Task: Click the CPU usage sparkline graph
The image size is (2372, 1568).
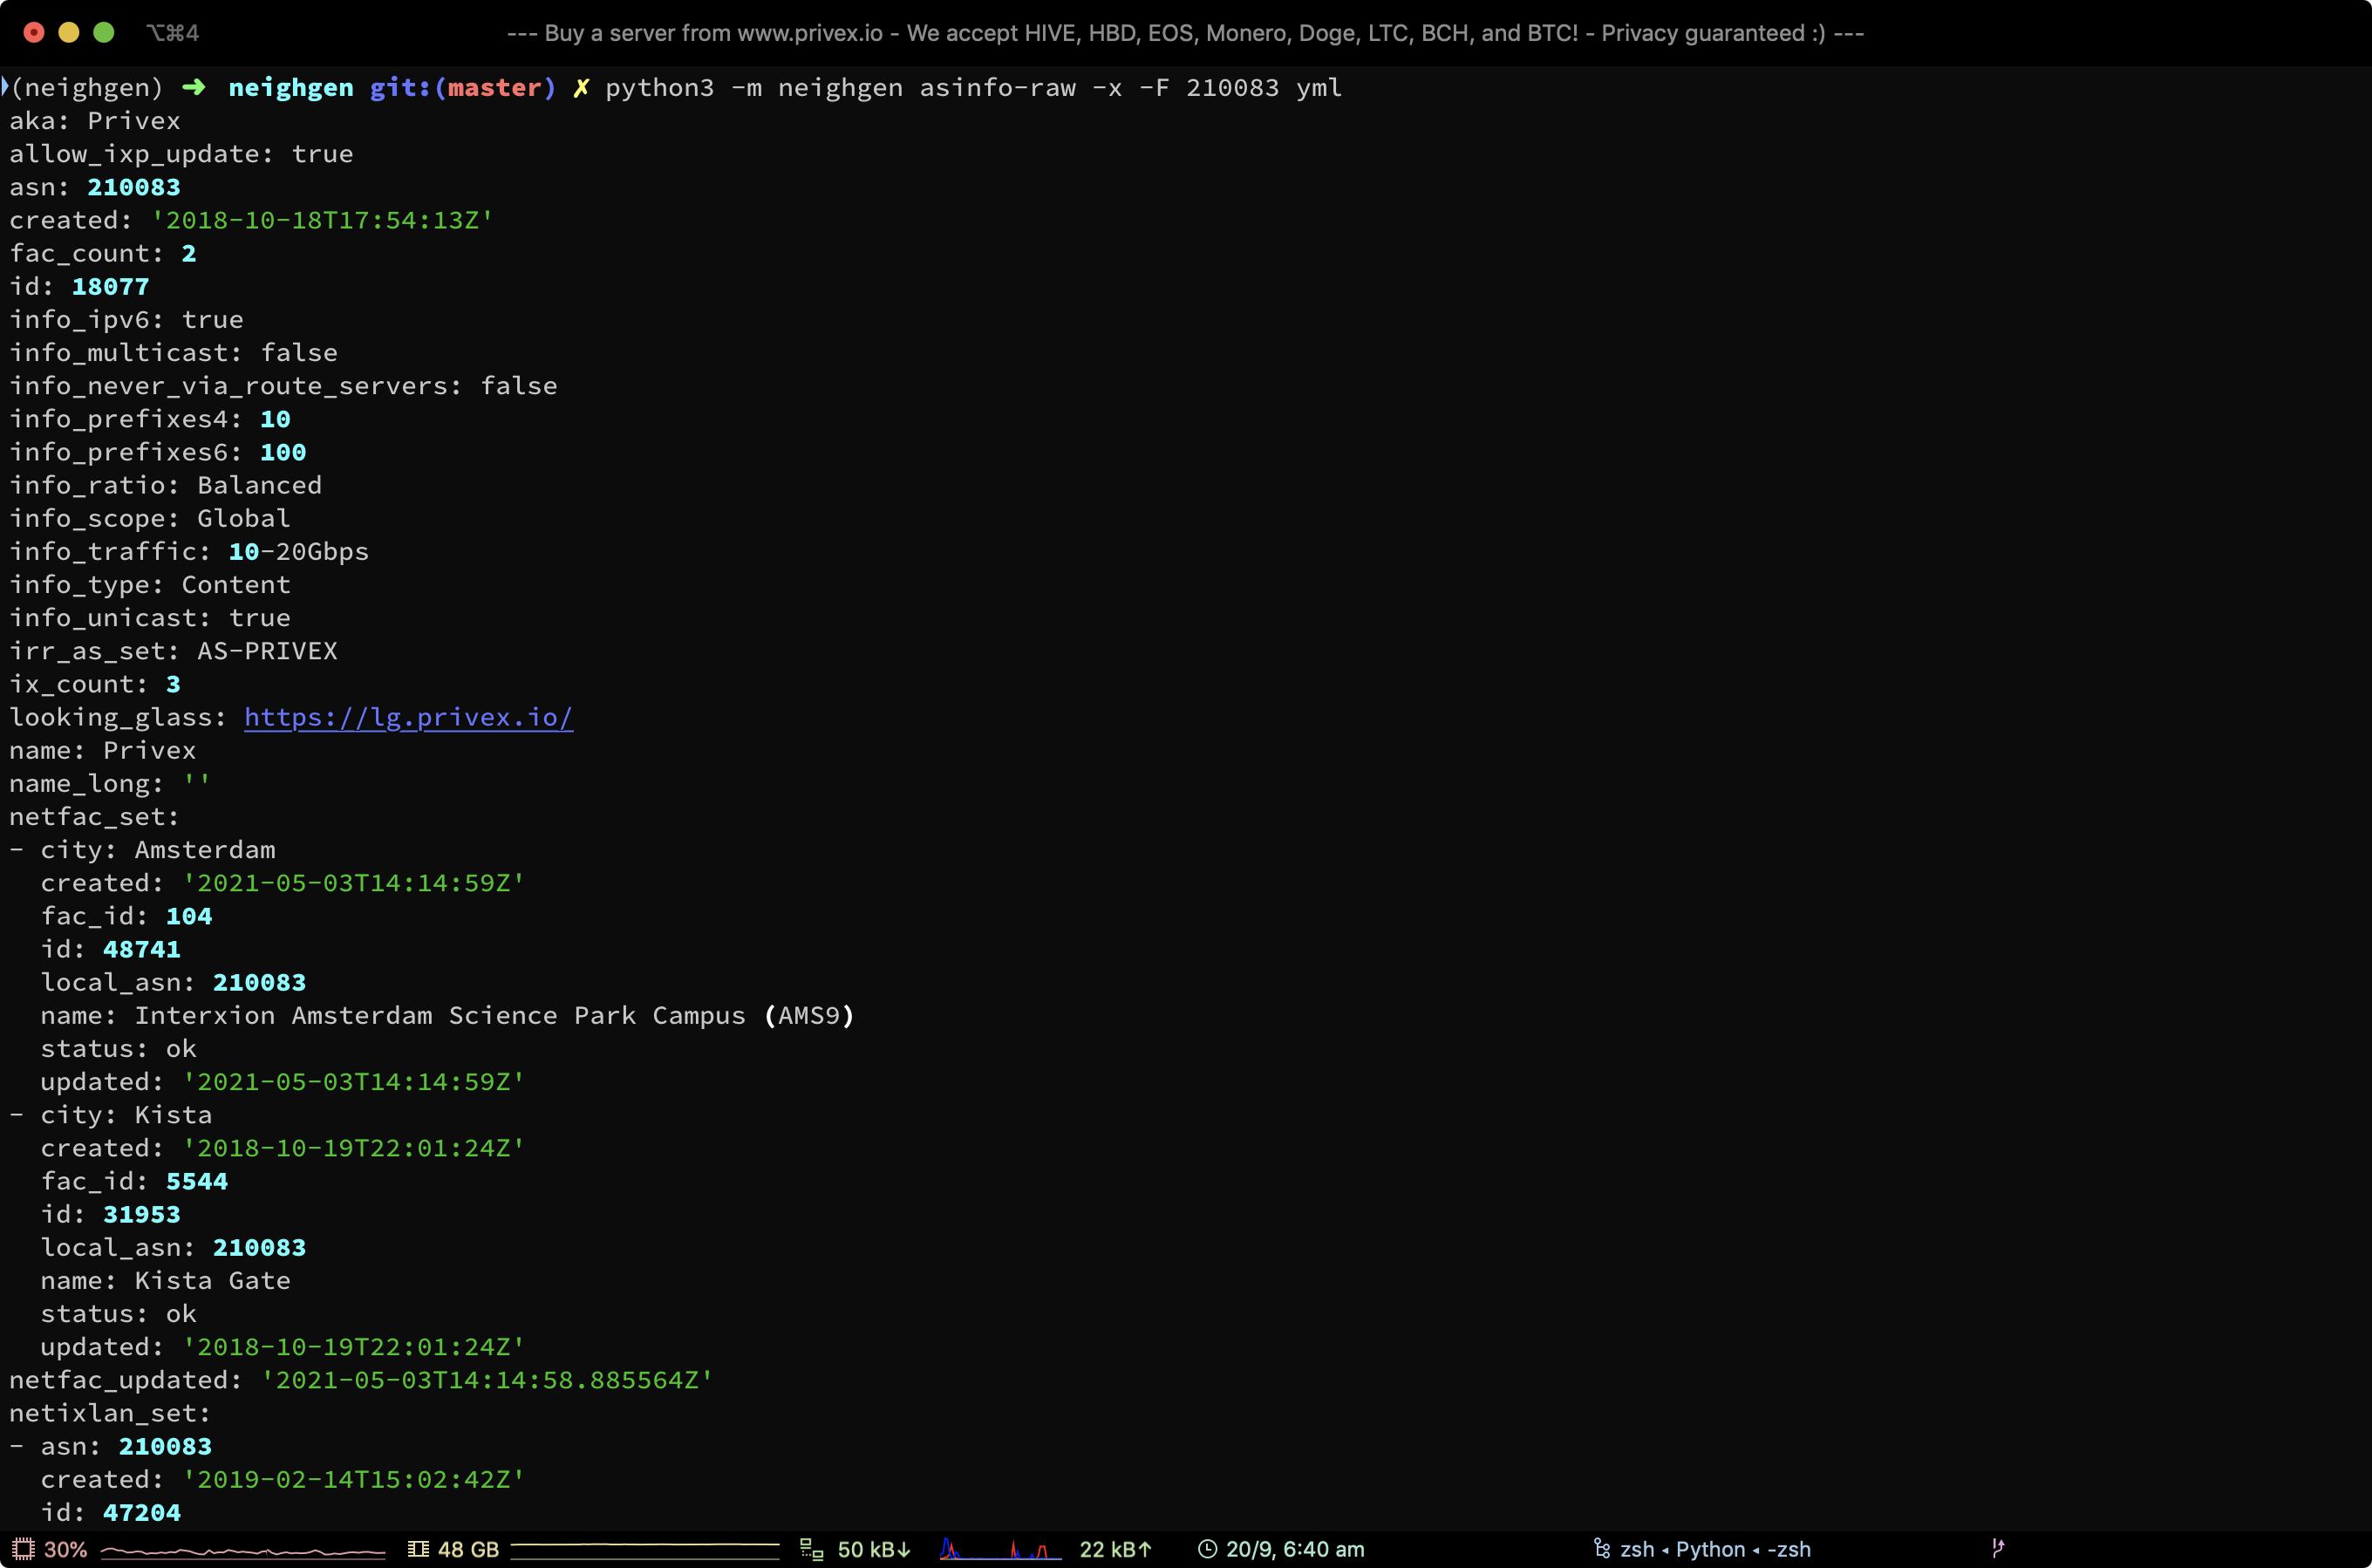Action: click(x=243, y=1552)
